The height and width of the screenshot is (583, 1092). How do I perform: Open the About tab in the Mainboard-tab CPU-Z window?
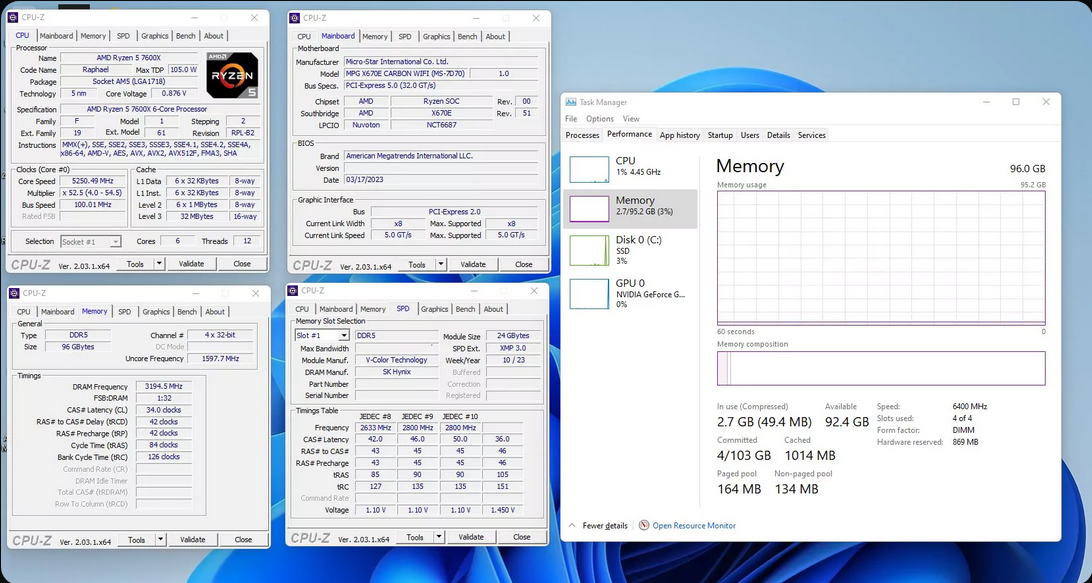point(495,36)
